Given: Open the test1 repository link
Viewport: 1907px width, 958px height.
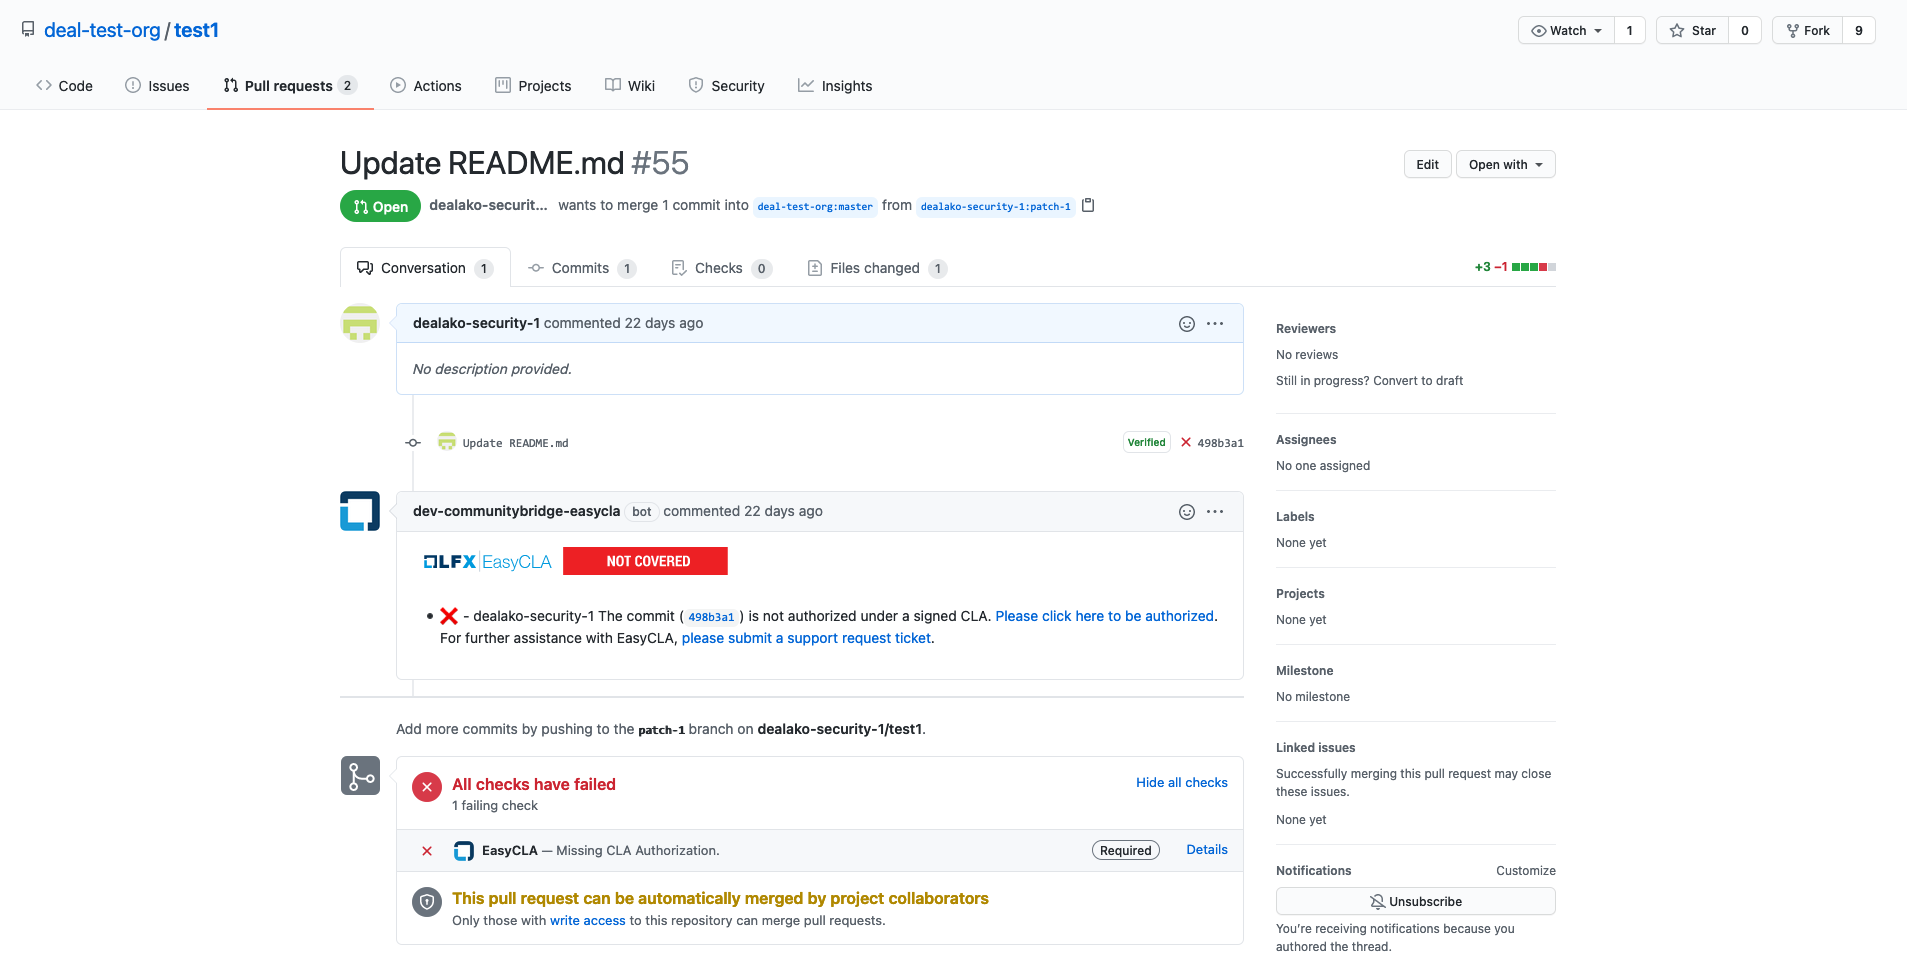Looking at the screenshot, I should pyautogui.click(x=196, y=30).
